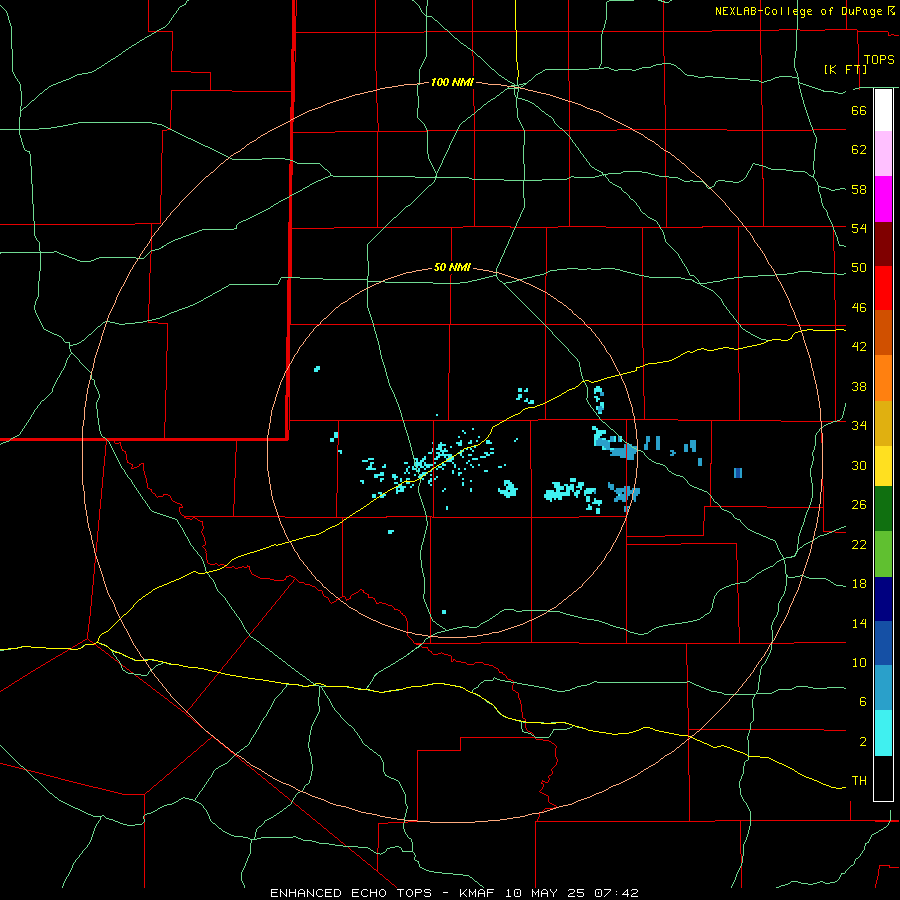Click the legend value 34
Image resolution: width=900 pixels, height=900 pixels.
[x=859, y=426]
